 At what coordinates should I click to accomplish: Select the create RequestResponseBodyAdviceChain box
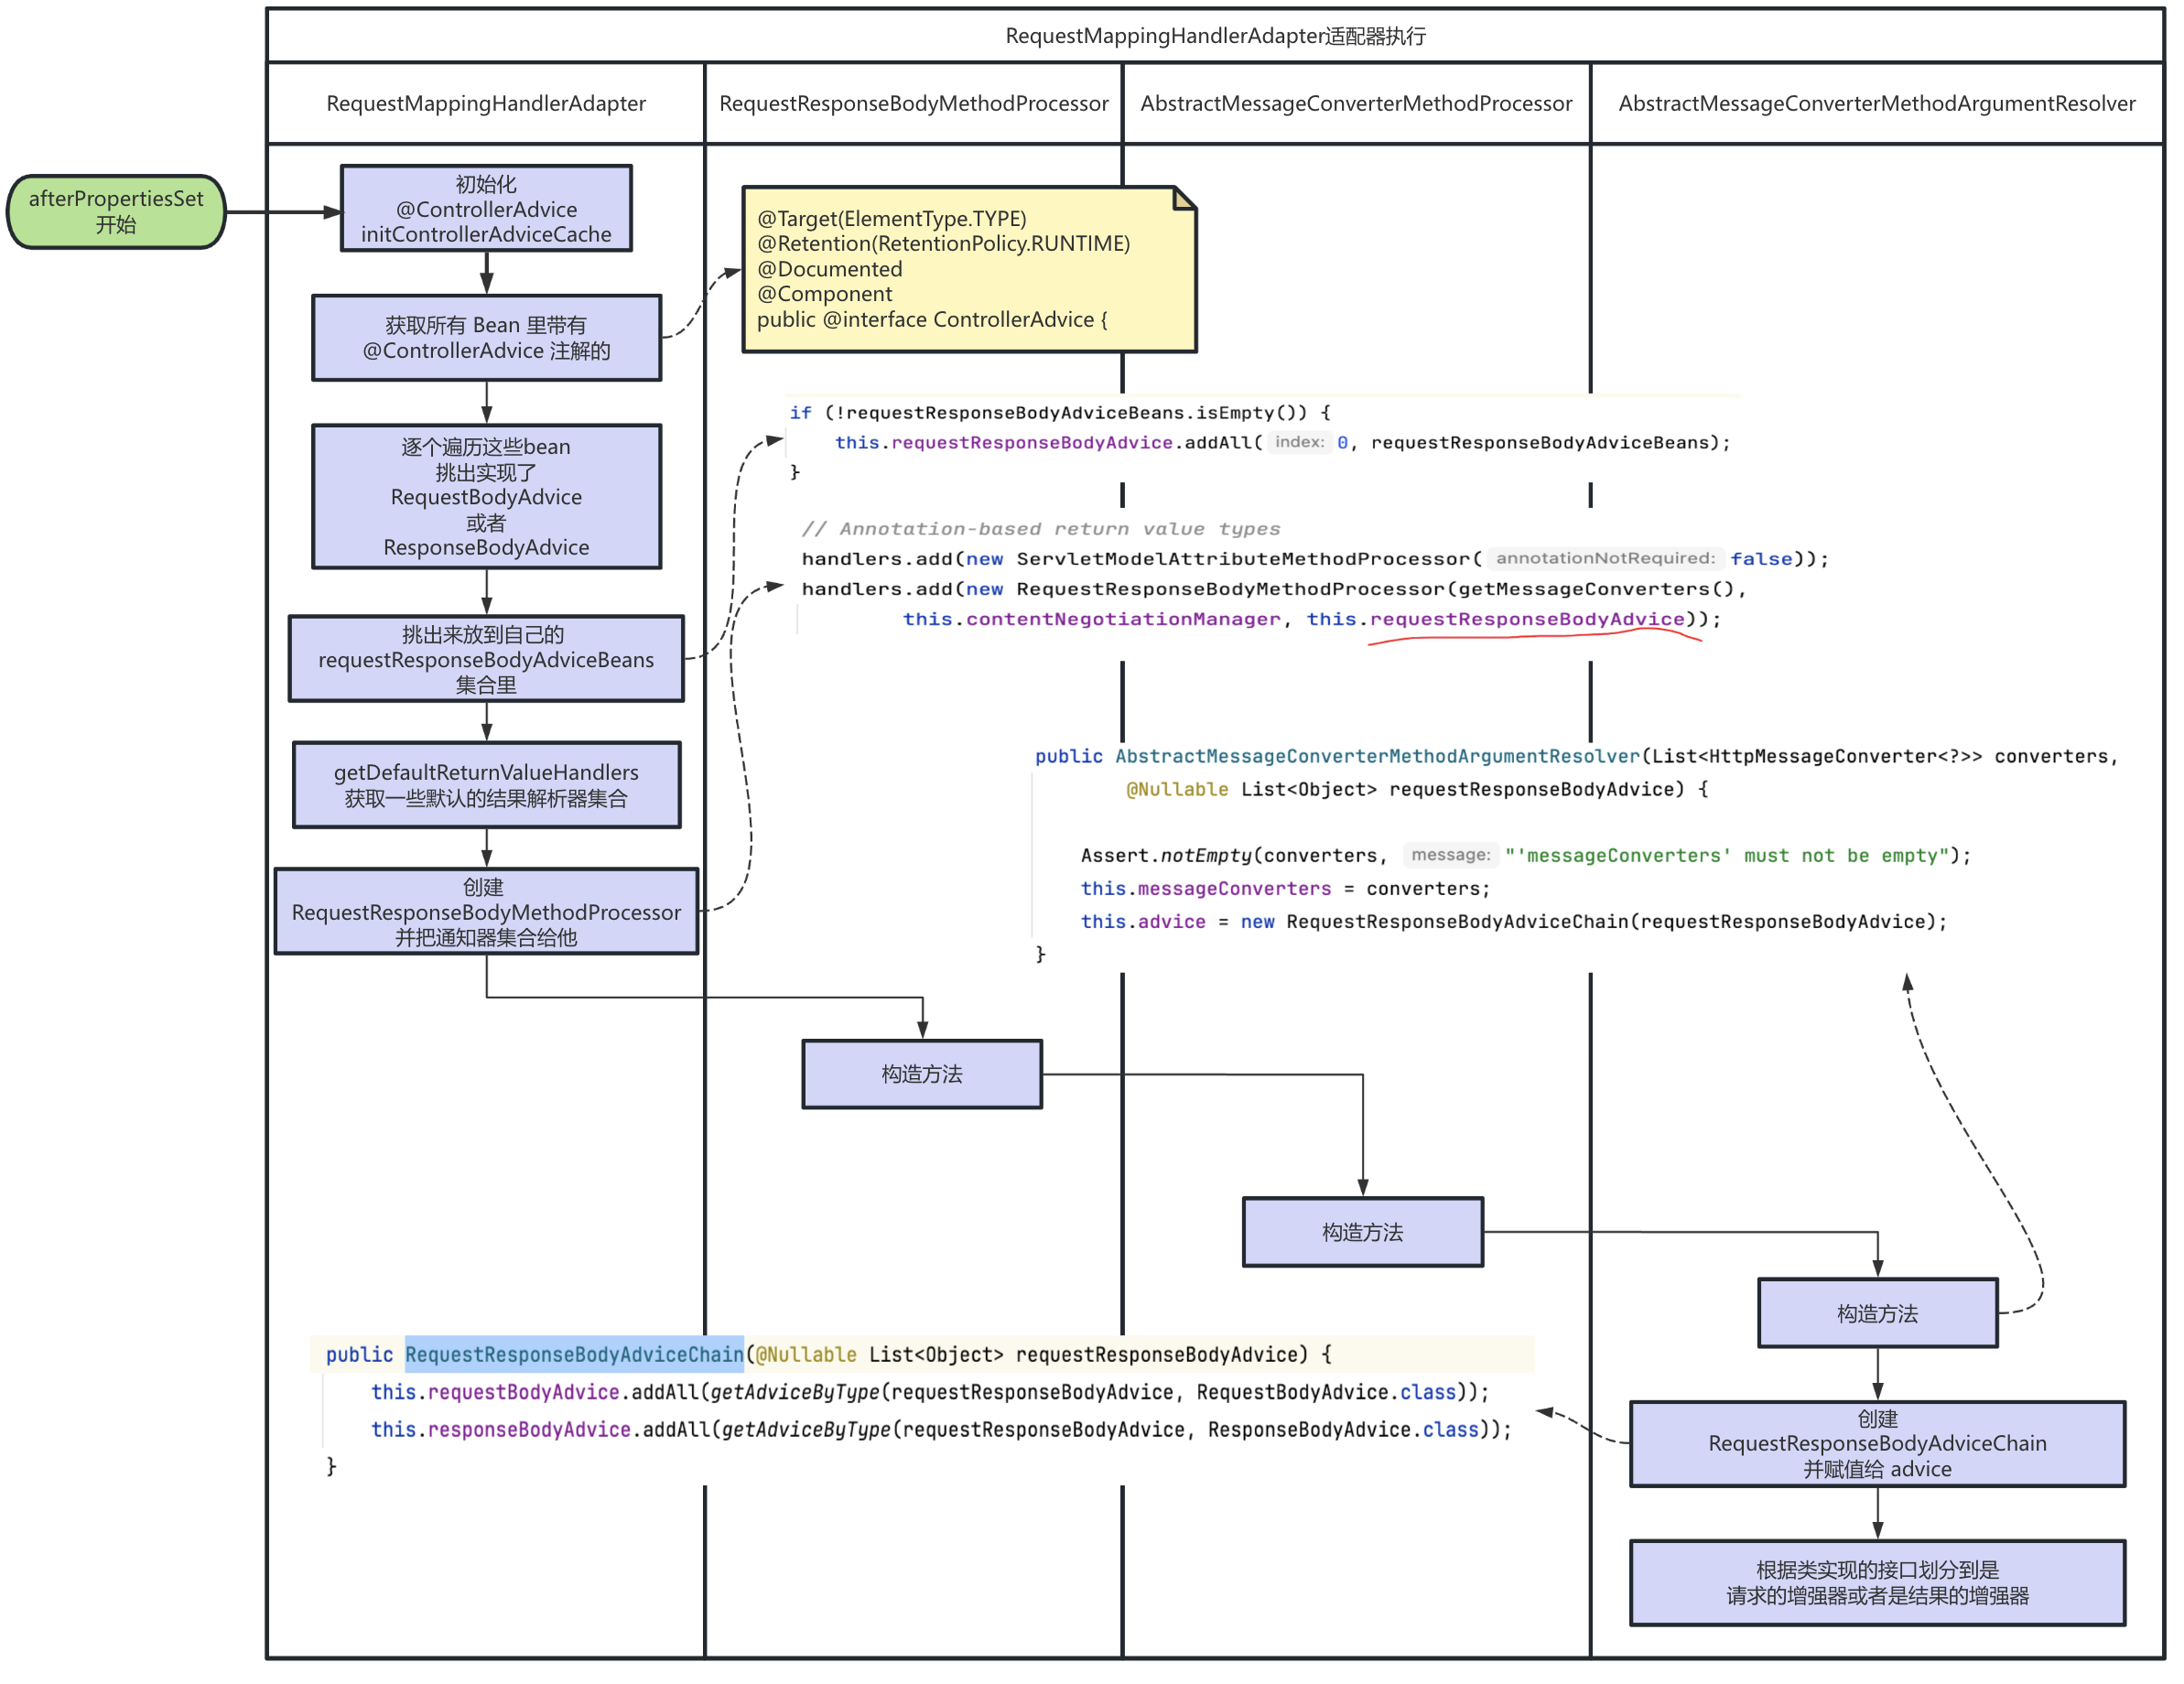[x=1877, y=1443]
